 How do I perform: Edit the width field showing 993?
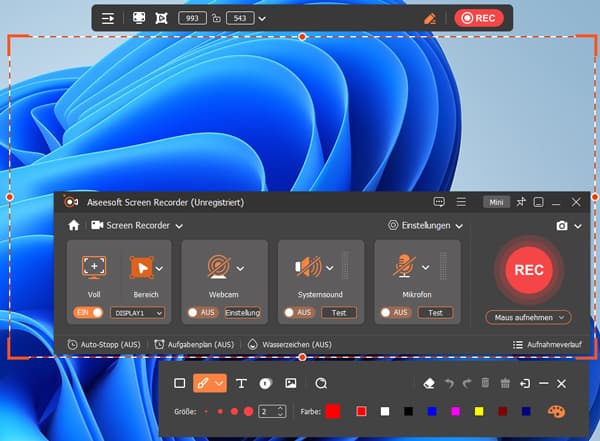click(192, 18)
